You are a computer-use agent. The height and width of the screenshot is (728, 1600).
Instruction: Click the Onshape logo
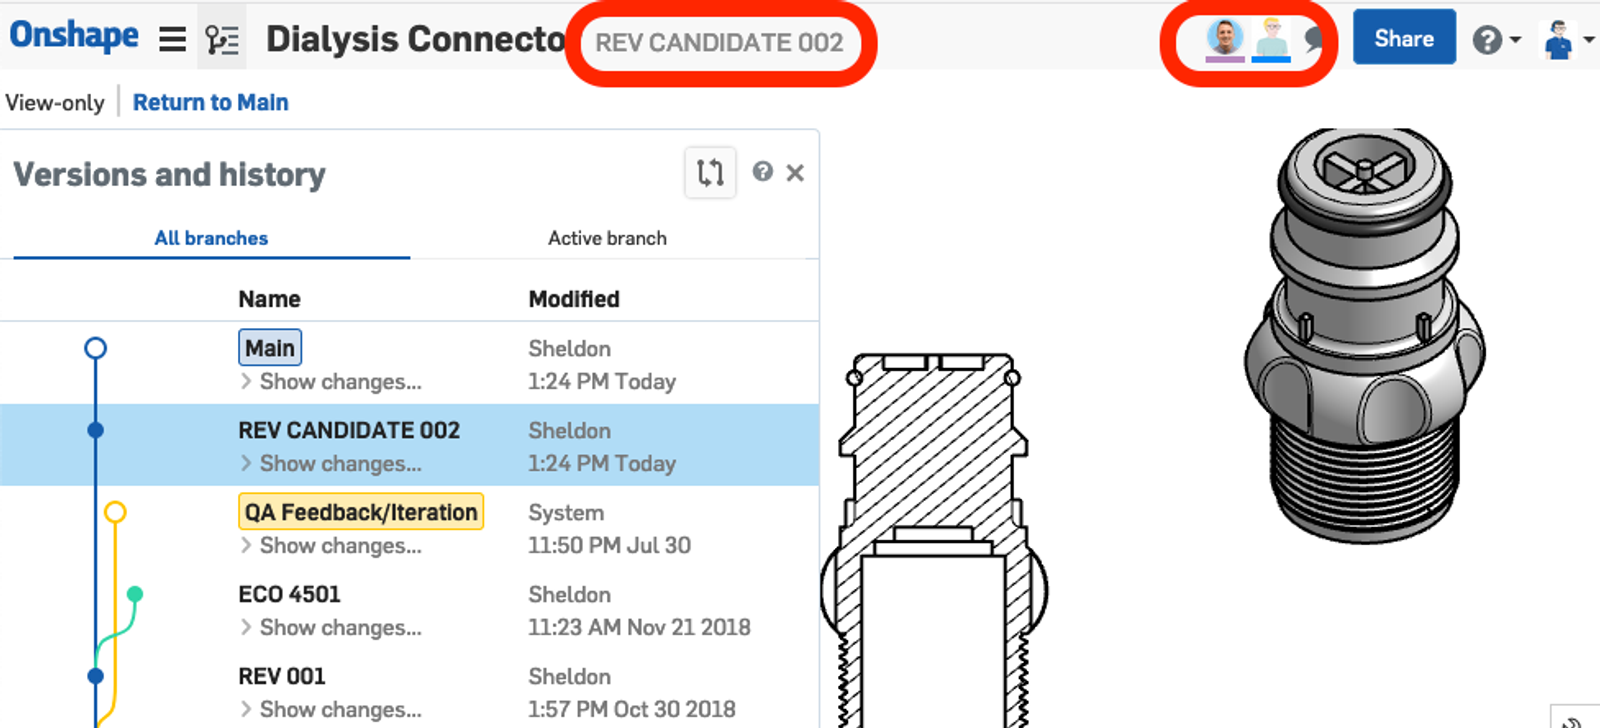[x=74, y=36]
